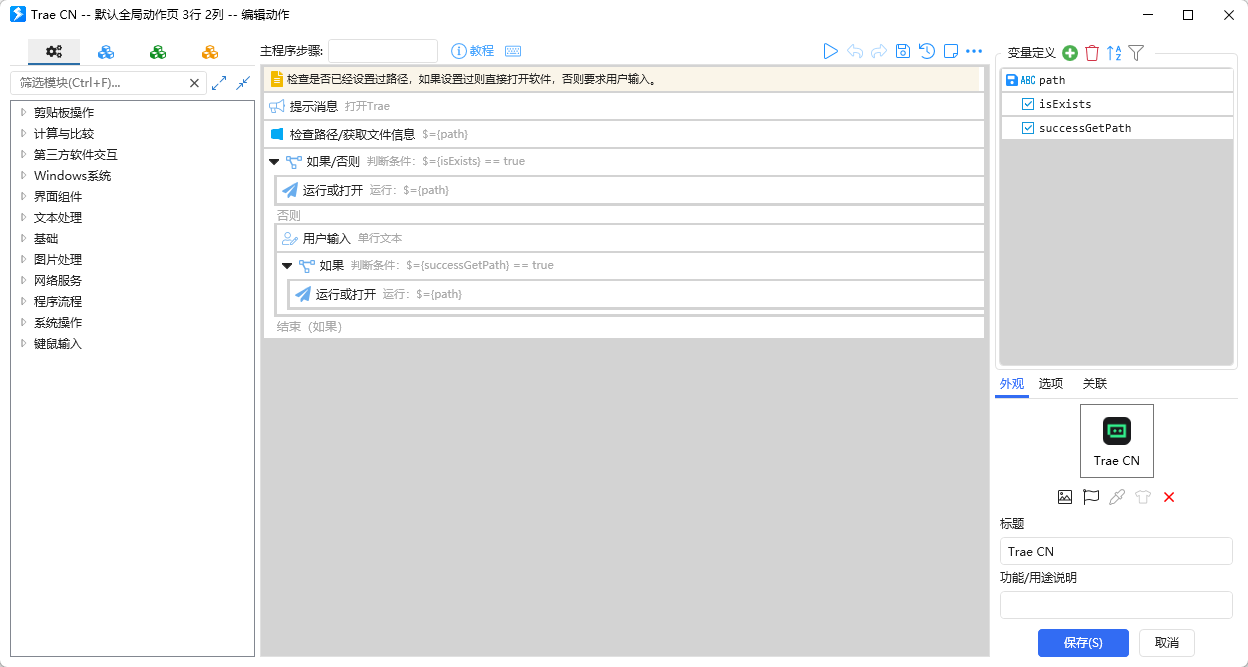Select the 运行或打开 step under 如果/否则
This screenshot has width=1248, height=667.
point(631,190)
